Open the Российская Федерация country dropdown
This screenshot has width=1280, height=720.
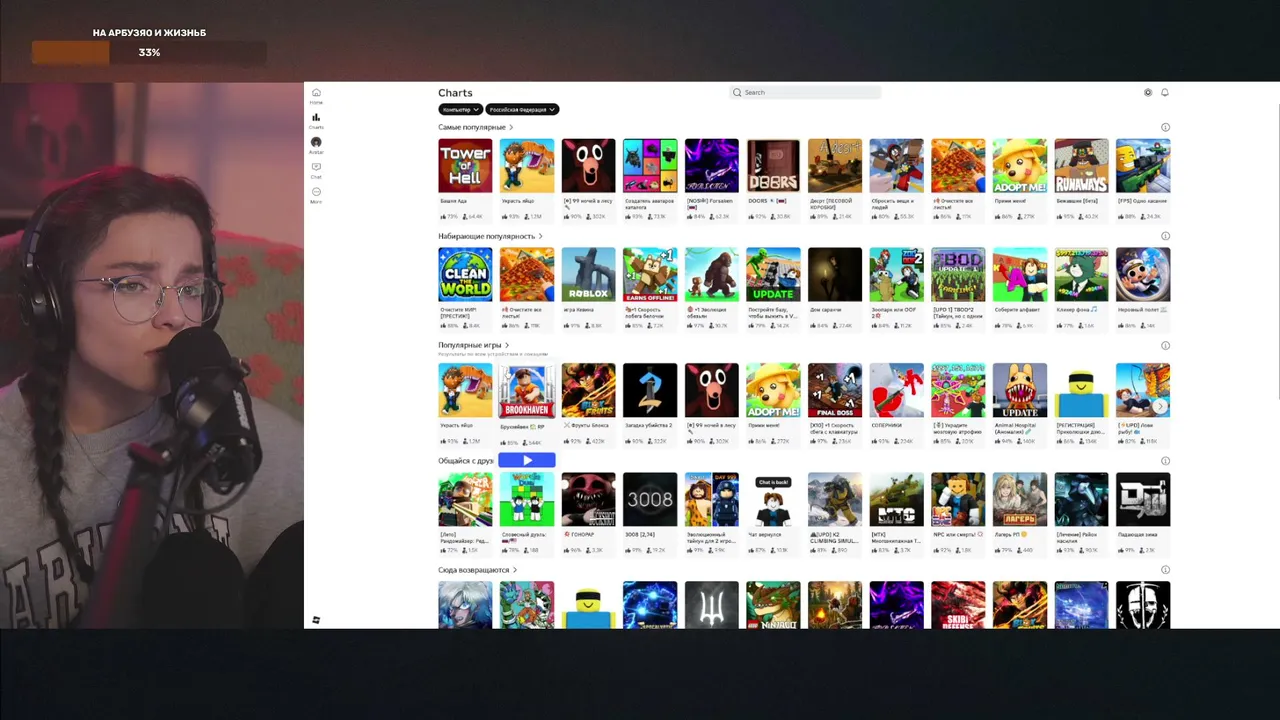(522, 109)
